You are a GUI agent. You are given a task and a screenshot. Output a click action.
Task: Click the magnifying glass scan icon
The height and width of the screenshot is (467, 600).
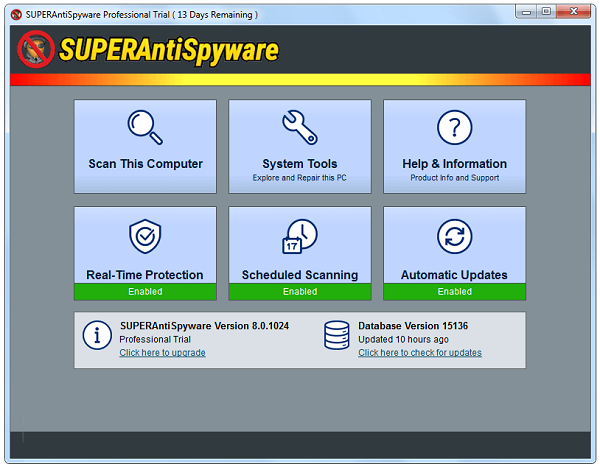click(x=145, y=127)
